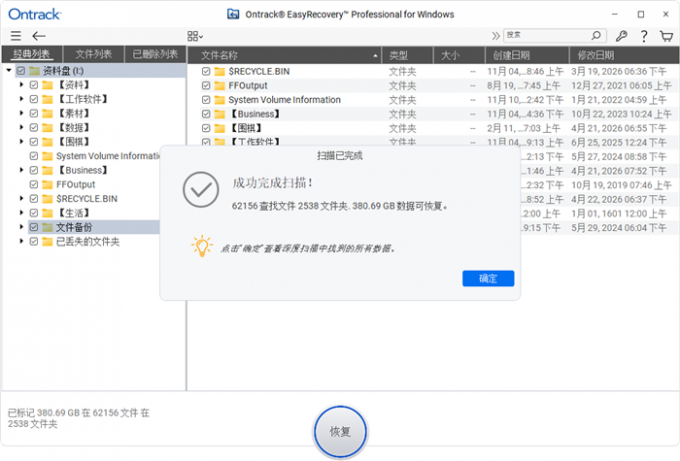Open the hamburger menu icon
Image resolution: width=680 pixels, height=461 pixels.
(x=16, y=36)
